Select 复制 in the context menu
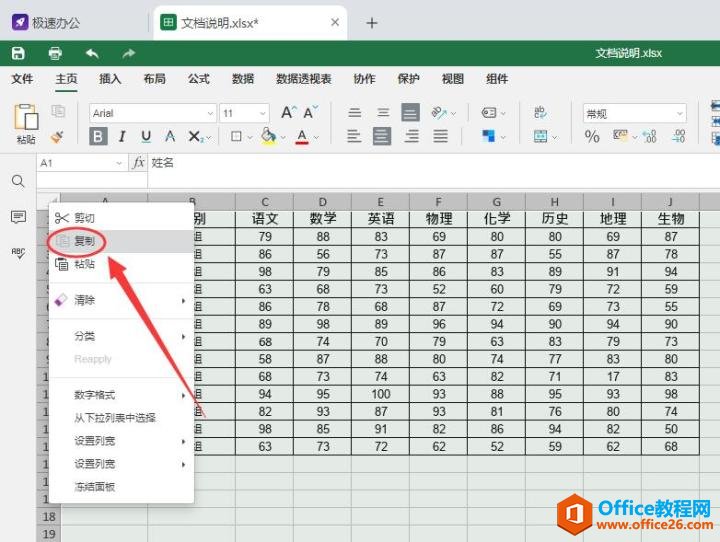The image size is (720, 542). pyautogui.click(x=85, y=241)
